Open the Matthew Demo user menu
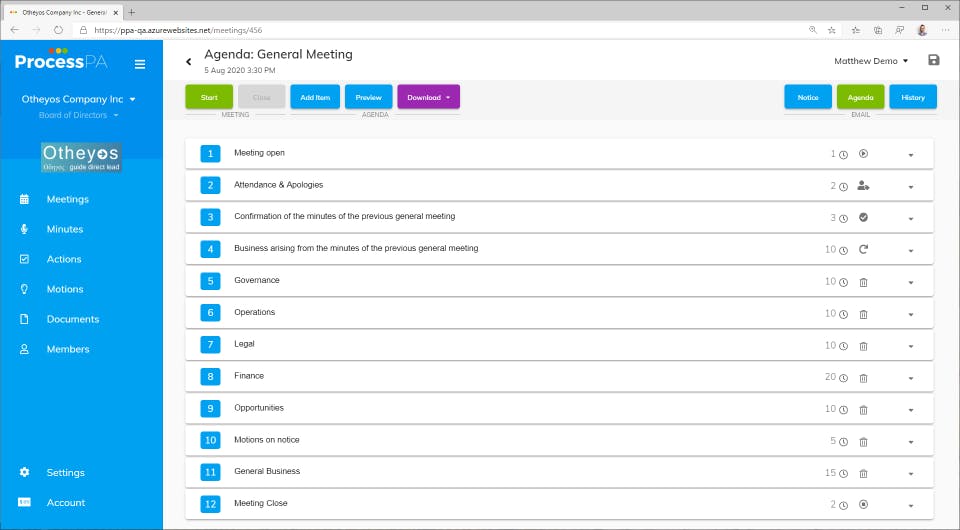This screenshot has height=530, width=960. pyautogui.click(x=871, y=61)
